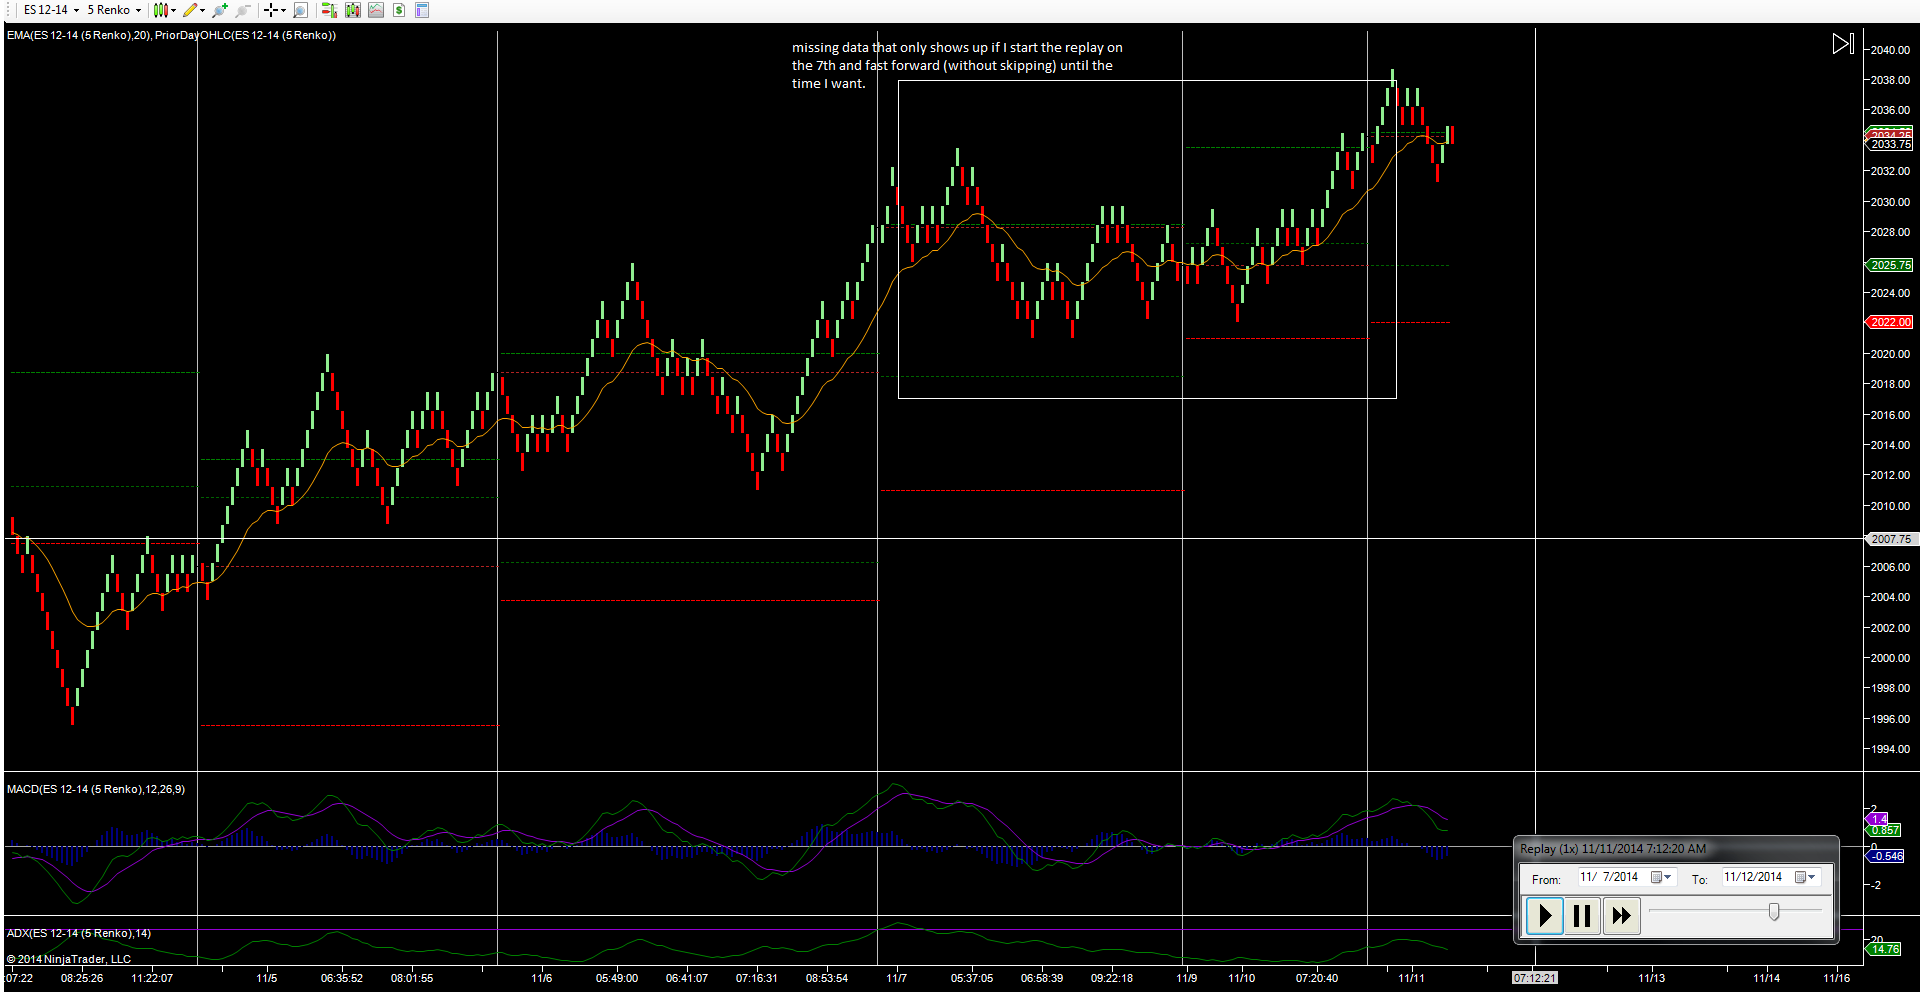
Task: Open the strategies dollar sign icon
Action: pyautogui.click(x=399, y=10)
